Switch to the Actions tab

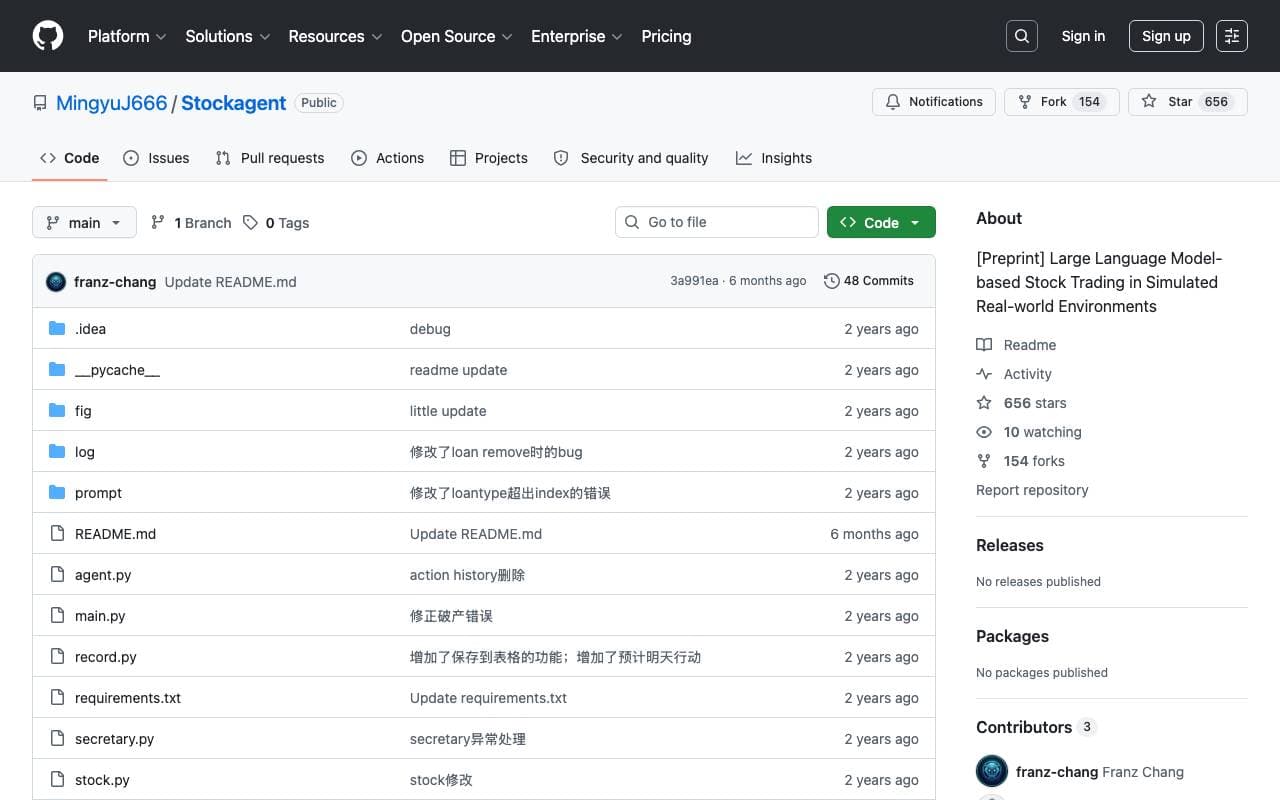[x=388, y=158]
